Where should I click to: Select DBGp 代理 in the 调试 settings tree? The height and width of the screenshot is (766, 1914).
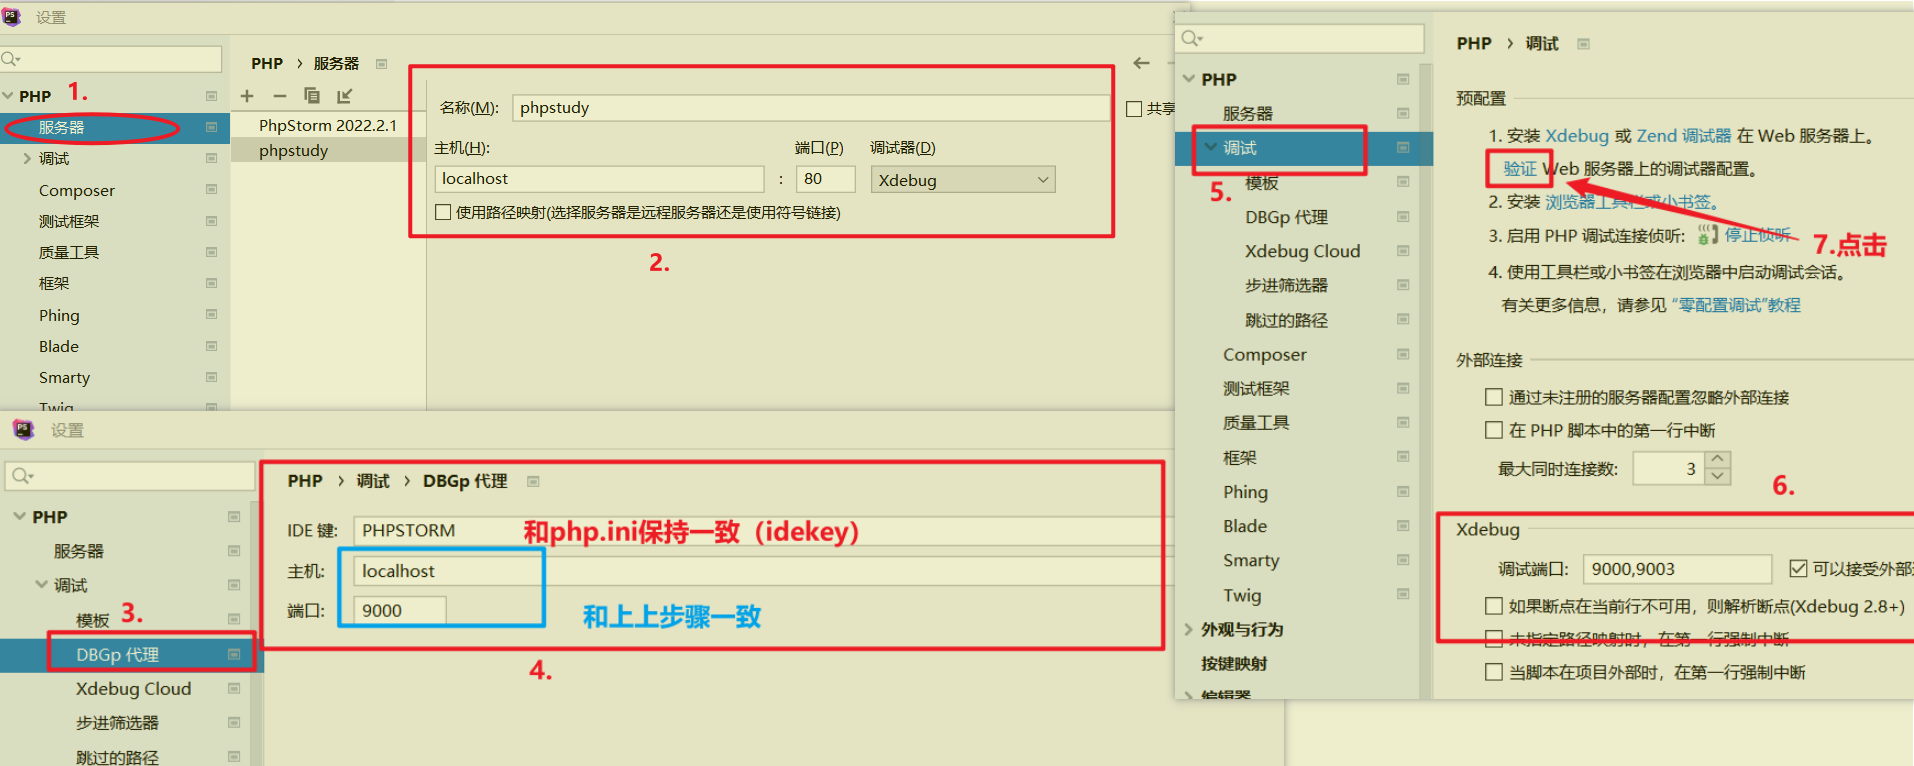click(x=1286, y=217)
